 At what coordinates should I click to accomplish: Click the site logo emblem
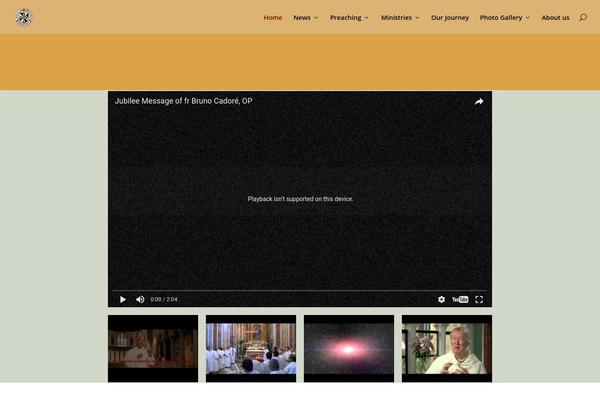tap(24, 17)
